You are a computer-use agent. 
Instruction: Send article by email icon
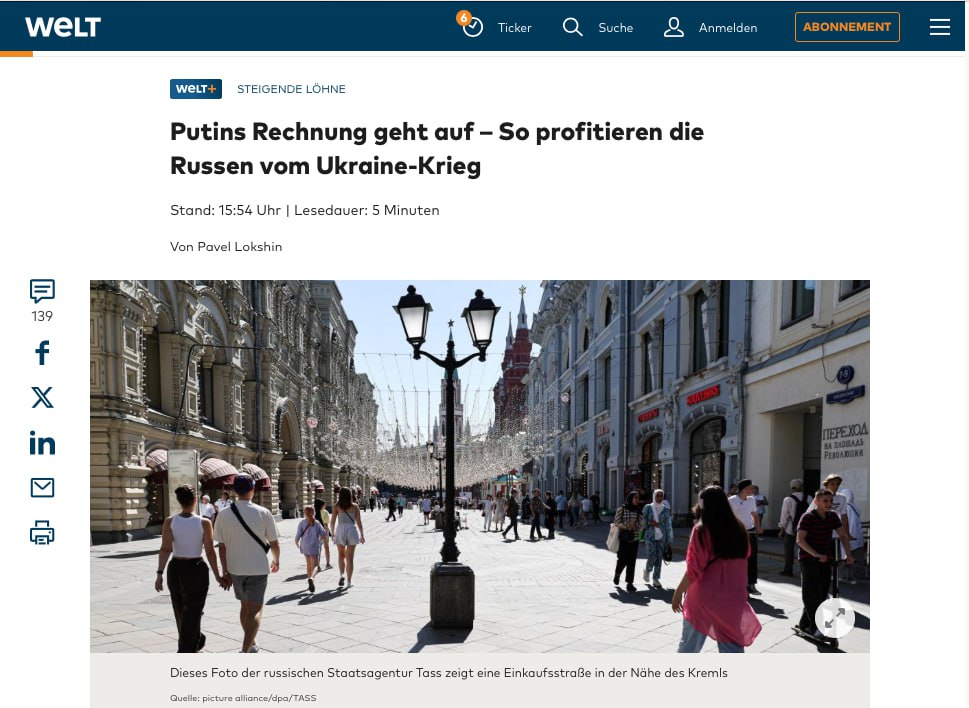pos(42,488)
